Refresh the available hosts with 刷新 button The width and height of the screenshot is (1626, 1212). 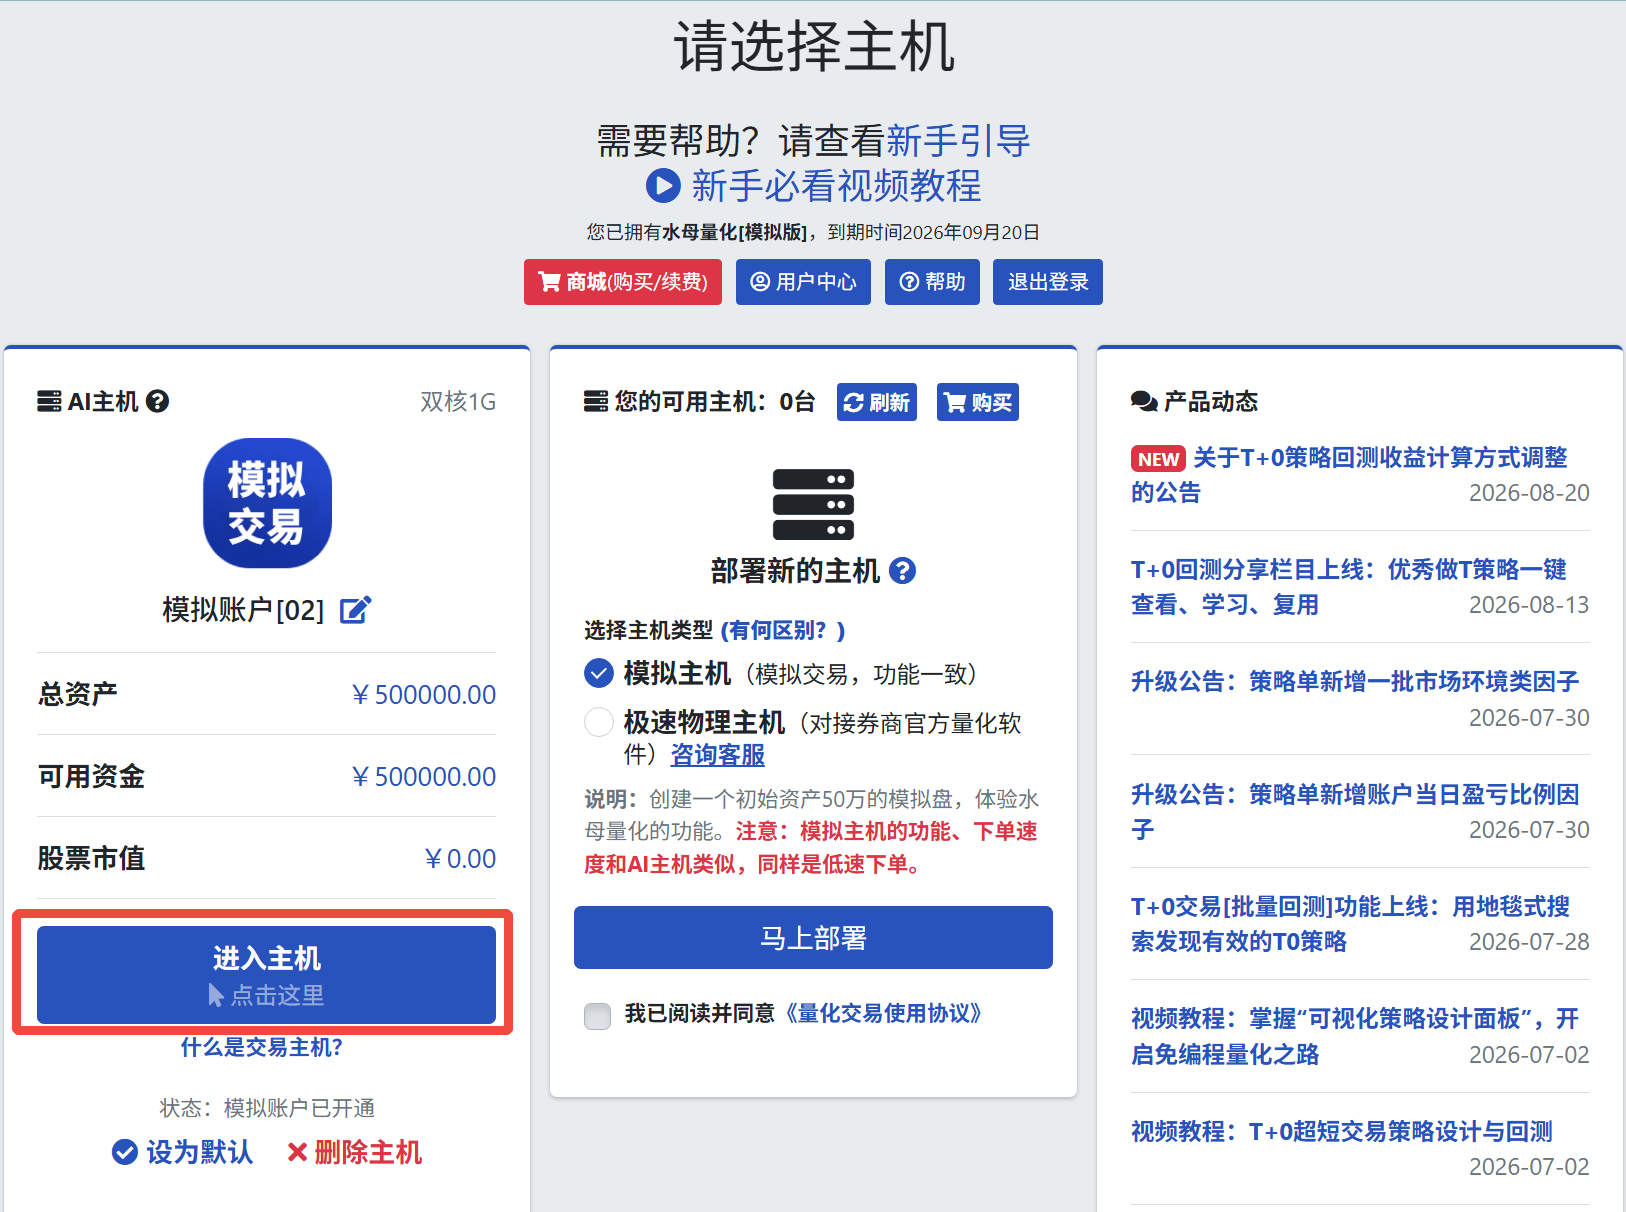coord(877,402)
